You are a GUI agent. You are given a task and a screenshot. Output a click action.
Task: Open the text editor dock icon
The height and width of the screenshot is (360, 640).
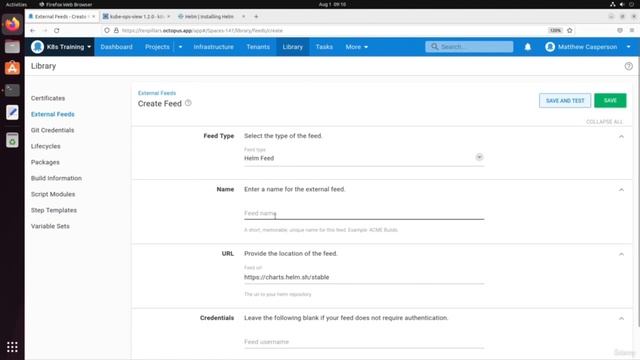(12, 112)
